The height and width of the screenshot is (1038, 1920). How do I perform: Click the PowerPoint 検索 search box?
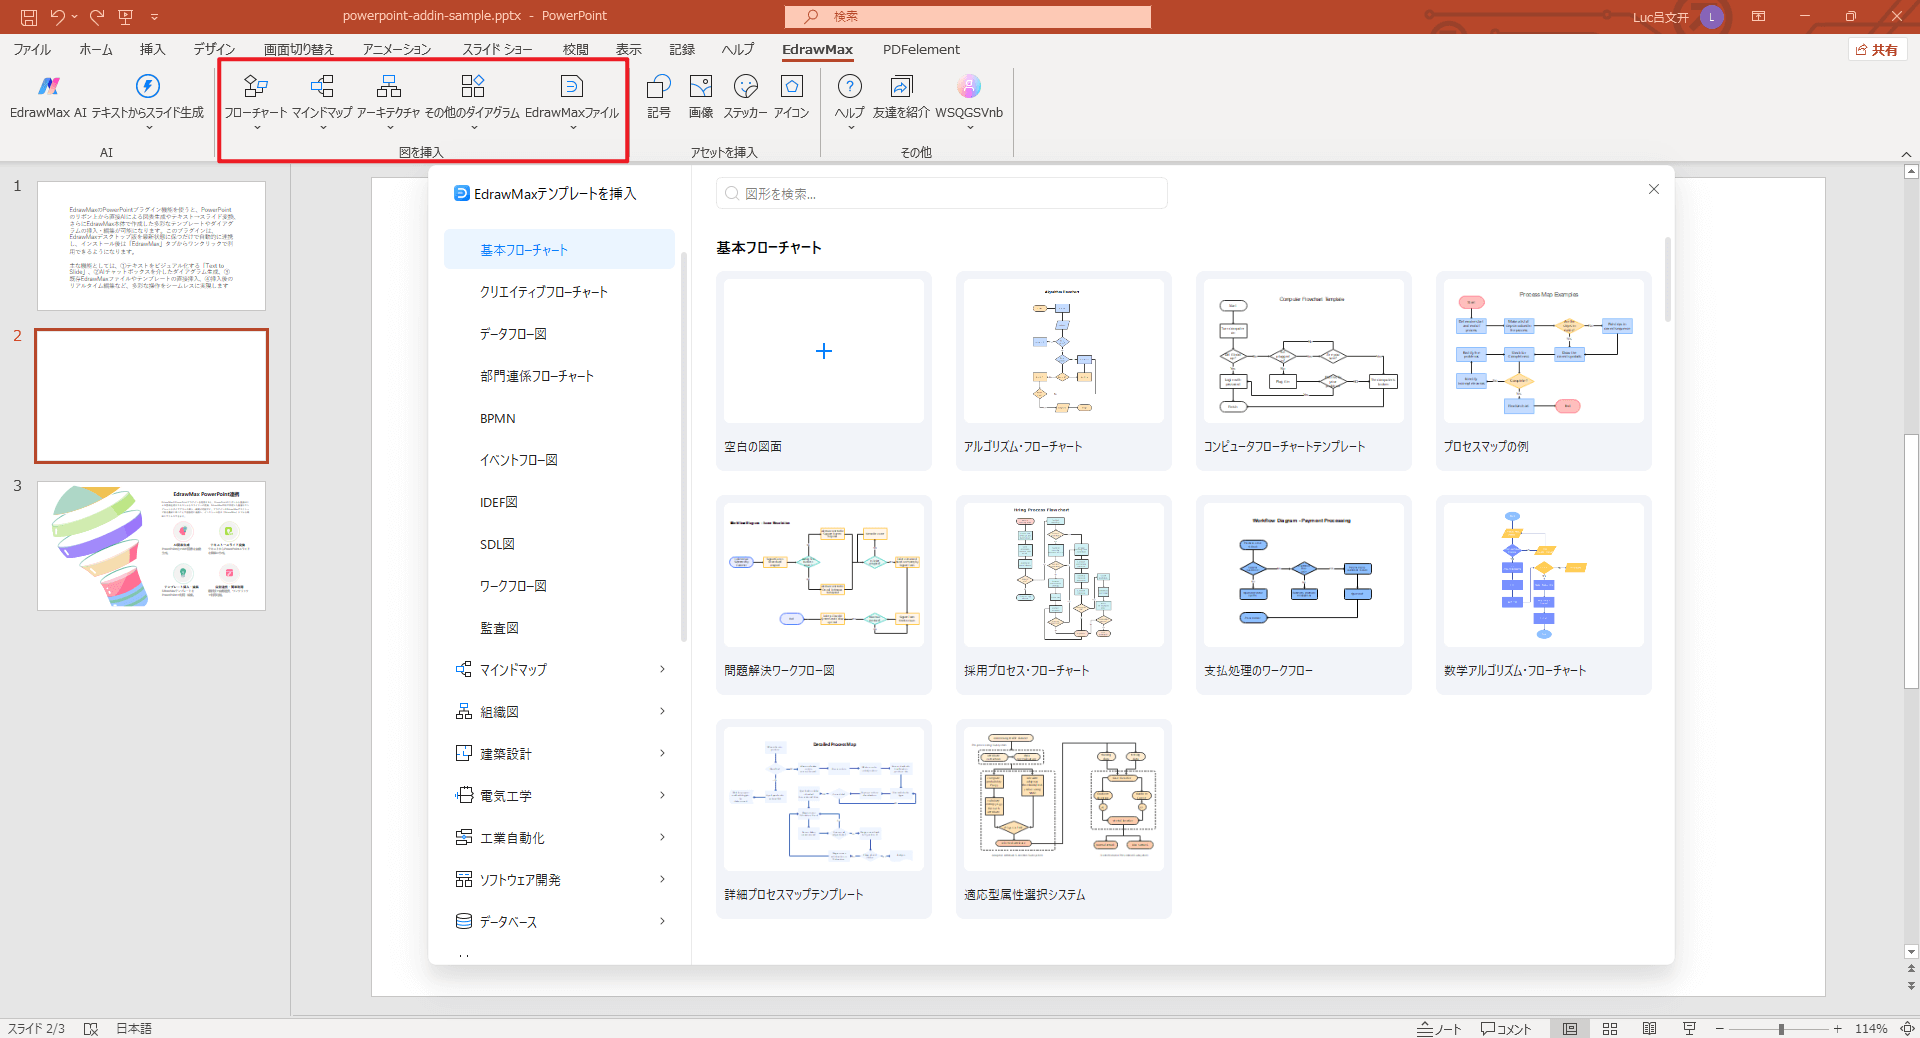(x=968, y=16)
